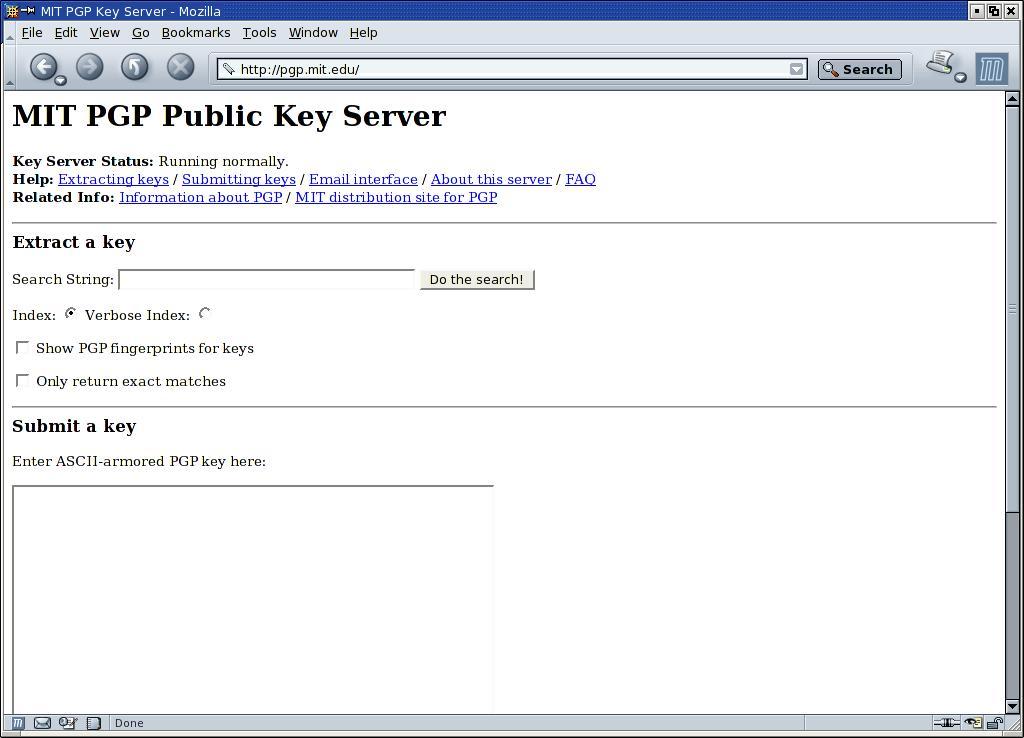The image size is (1024, 738).
Task: Open Mail from the status bar envelope icon
Action: pyautogui.click(x=42, y=722)
